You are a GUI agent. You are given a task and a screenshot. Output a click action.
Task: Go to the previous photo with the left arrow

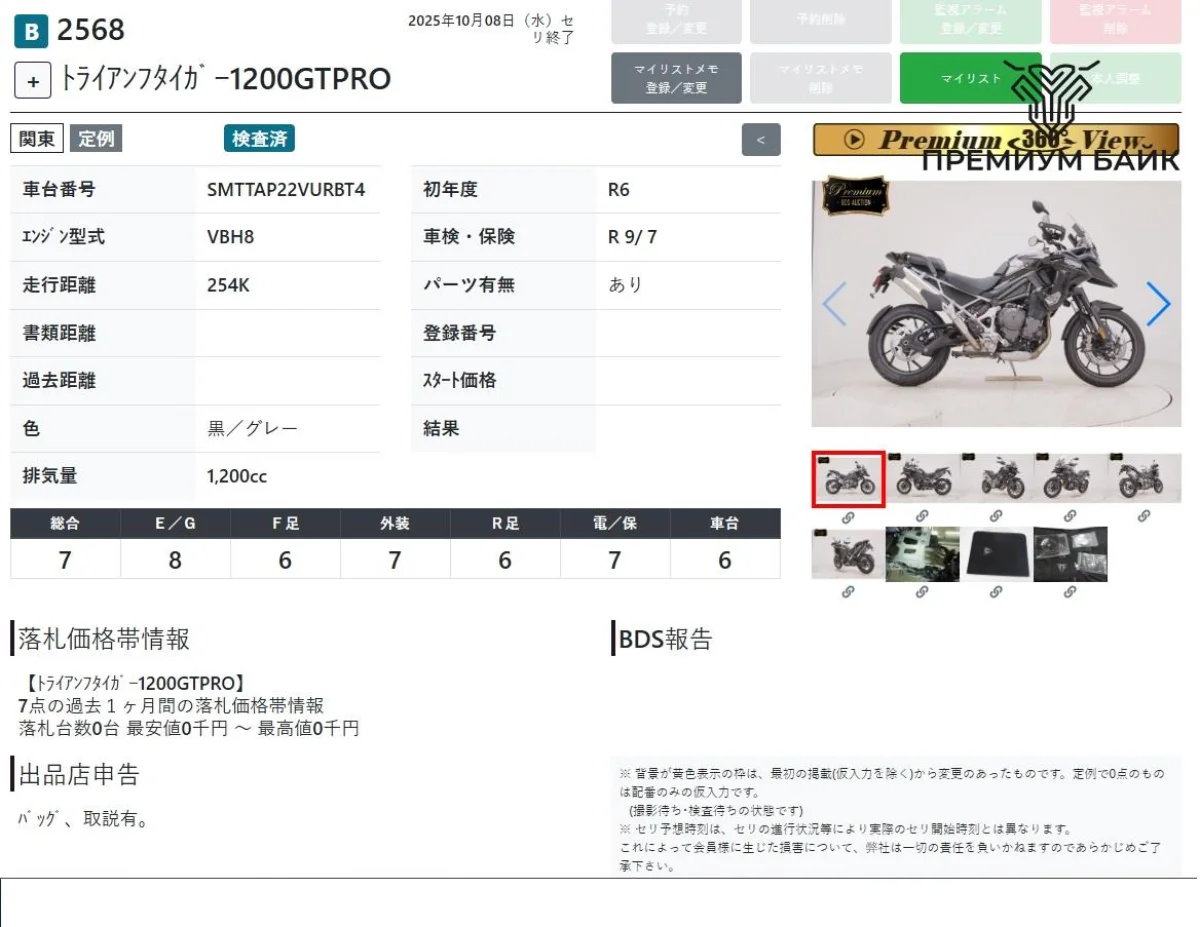[x=834, y=304]
